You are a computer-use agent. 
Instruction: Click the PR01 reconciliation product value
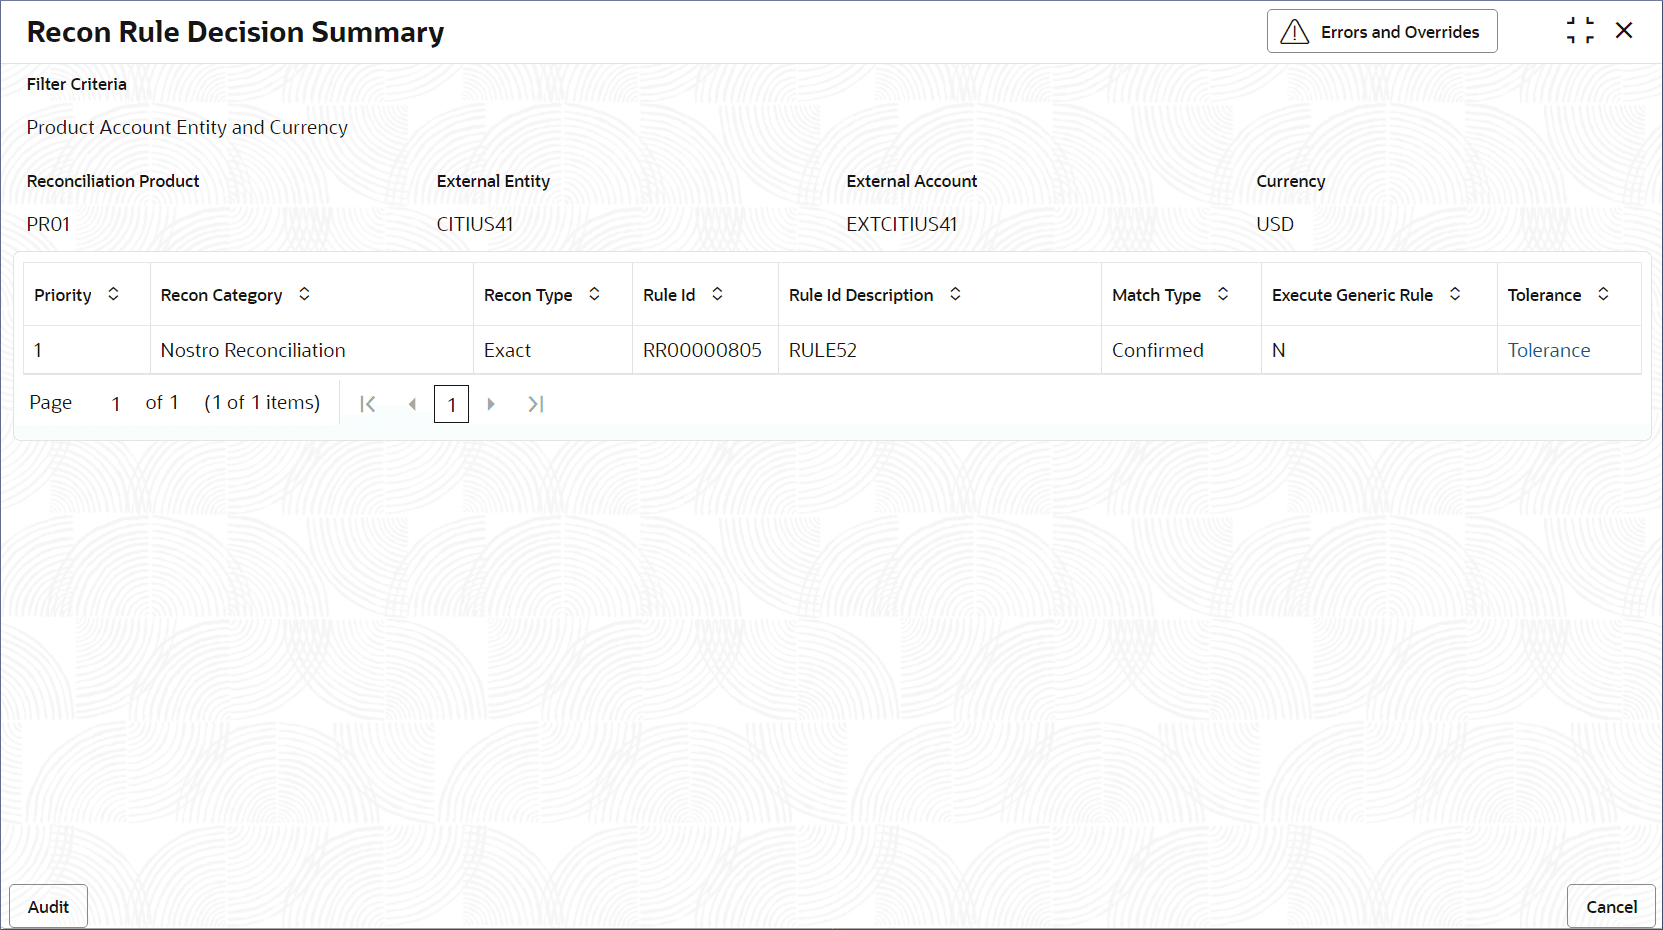pos(48,224)
